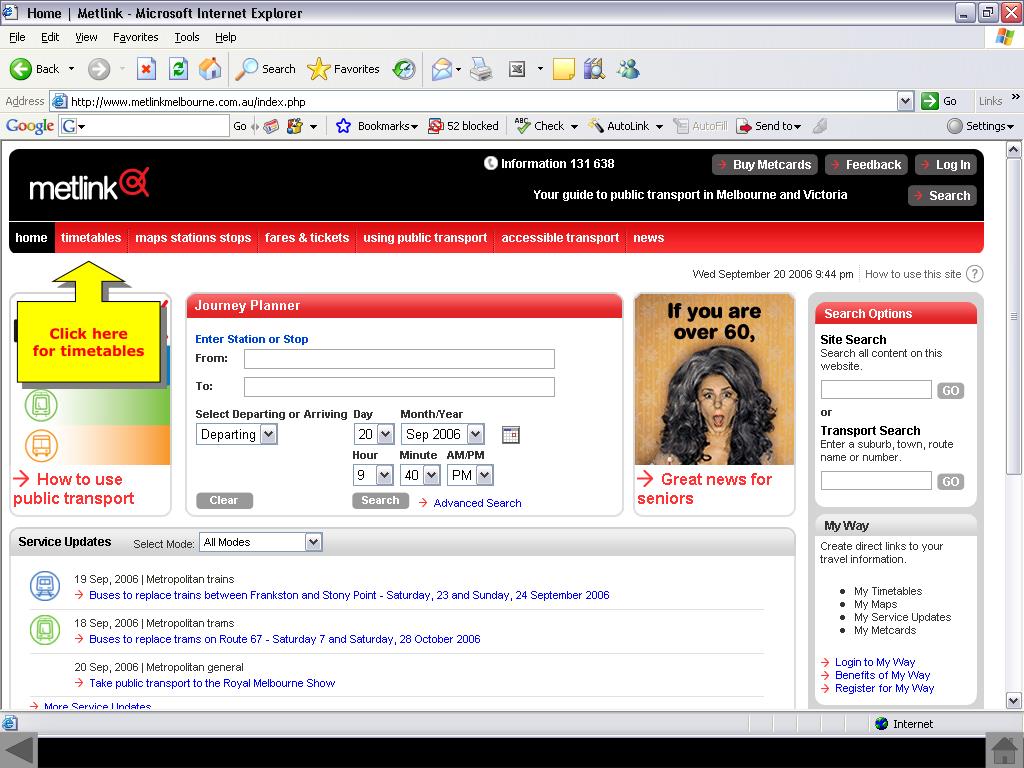
Task: Open Google toolbar Settings
Action: coord(981,126)
